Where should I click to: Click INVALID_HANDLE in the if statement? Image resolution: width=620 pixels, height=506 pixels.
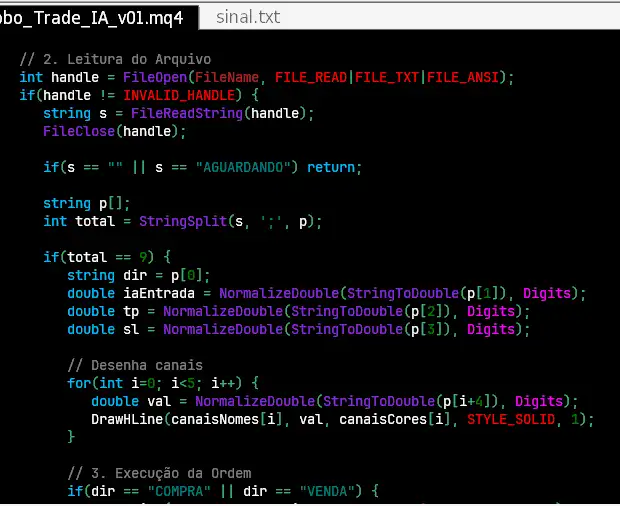tap(179, 95)
